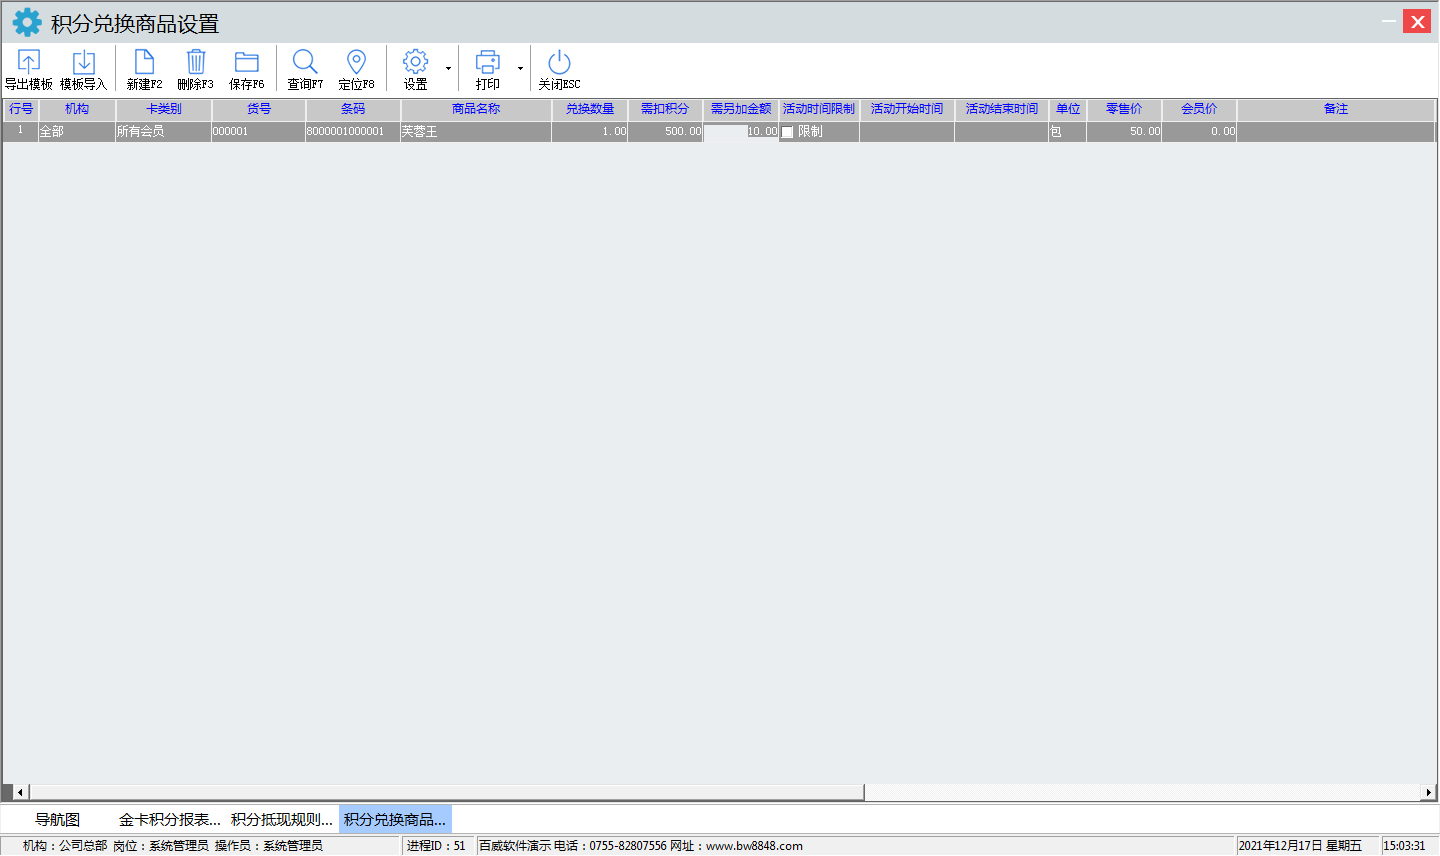
Task: Open the 设置 gear settings icon
Action: coord(415,62)
